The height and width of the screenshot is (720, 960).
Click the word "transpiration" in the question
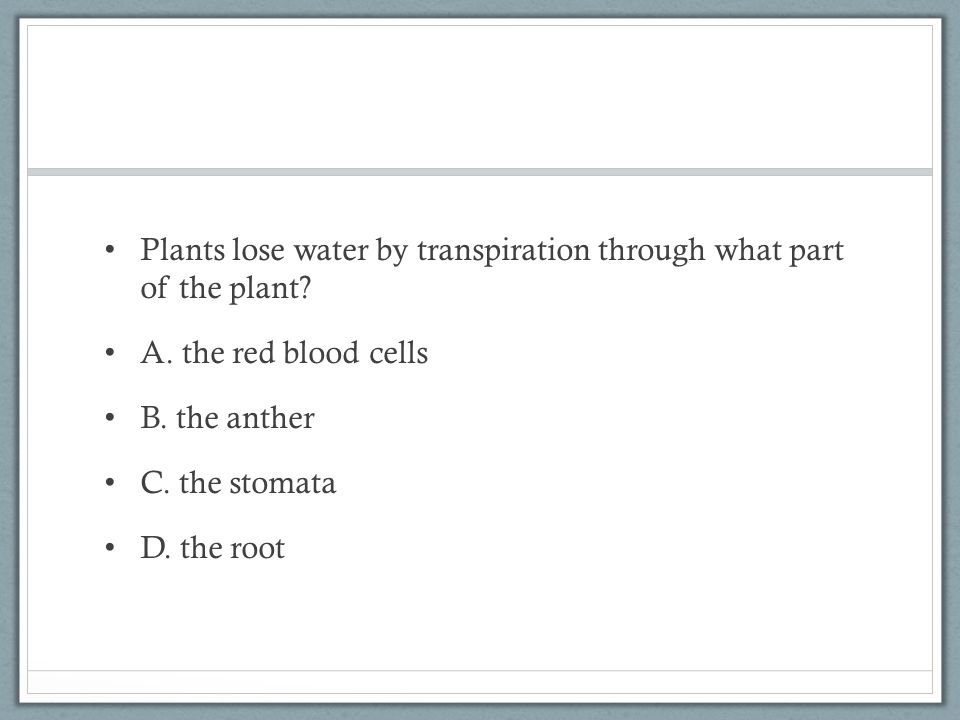(x=503, y=251)
